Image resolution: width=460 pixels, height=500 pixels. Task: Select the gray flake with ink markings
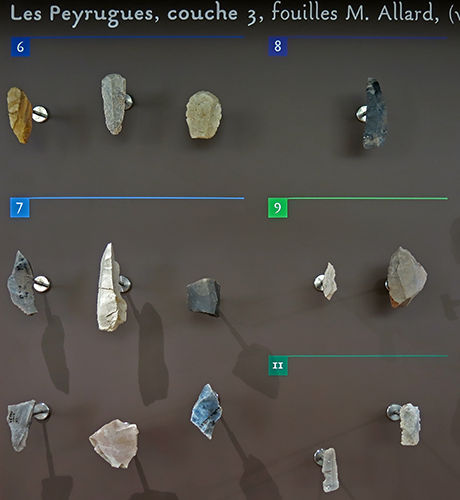point(21,426)
